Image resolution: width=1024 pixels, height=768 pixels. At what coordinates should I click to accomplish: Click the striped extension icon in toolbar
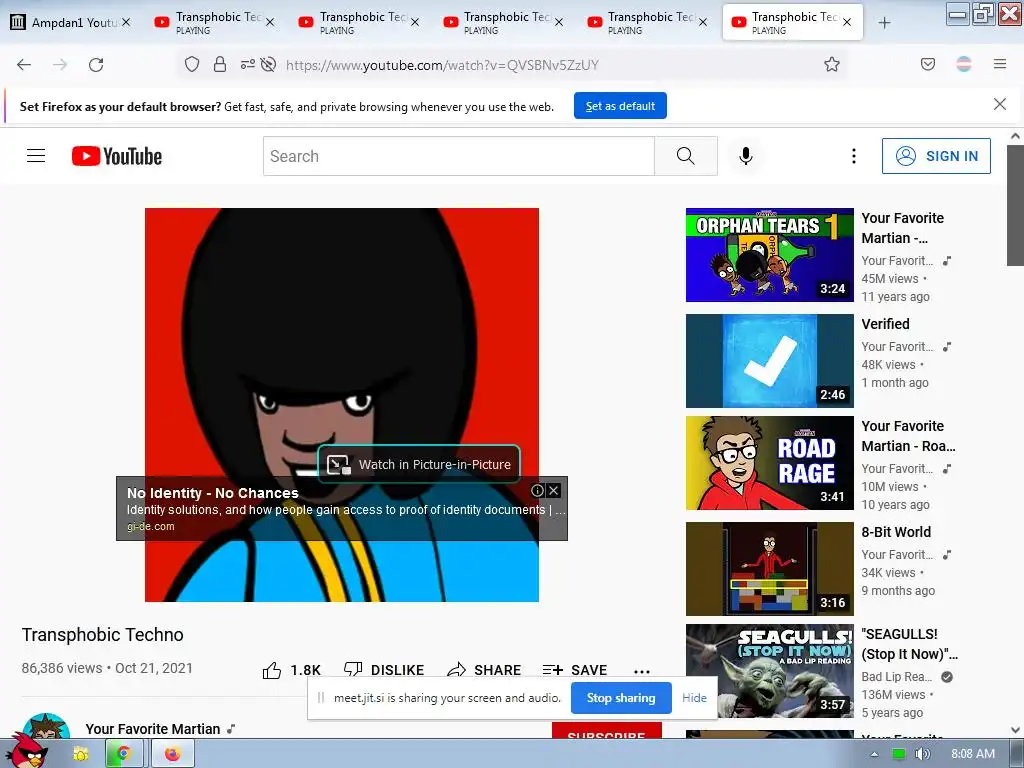pyautogui.click(x=963, y=64)
